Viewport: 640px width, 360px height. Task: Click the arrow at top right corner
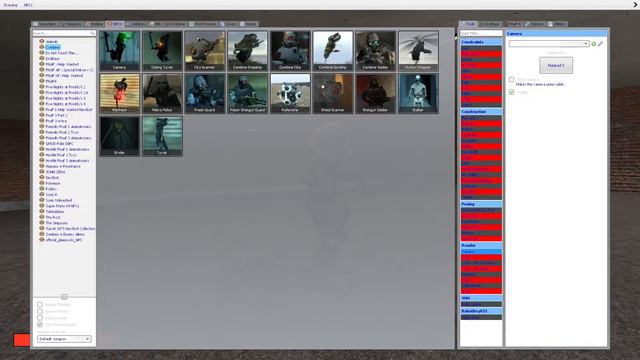point(636,5)
